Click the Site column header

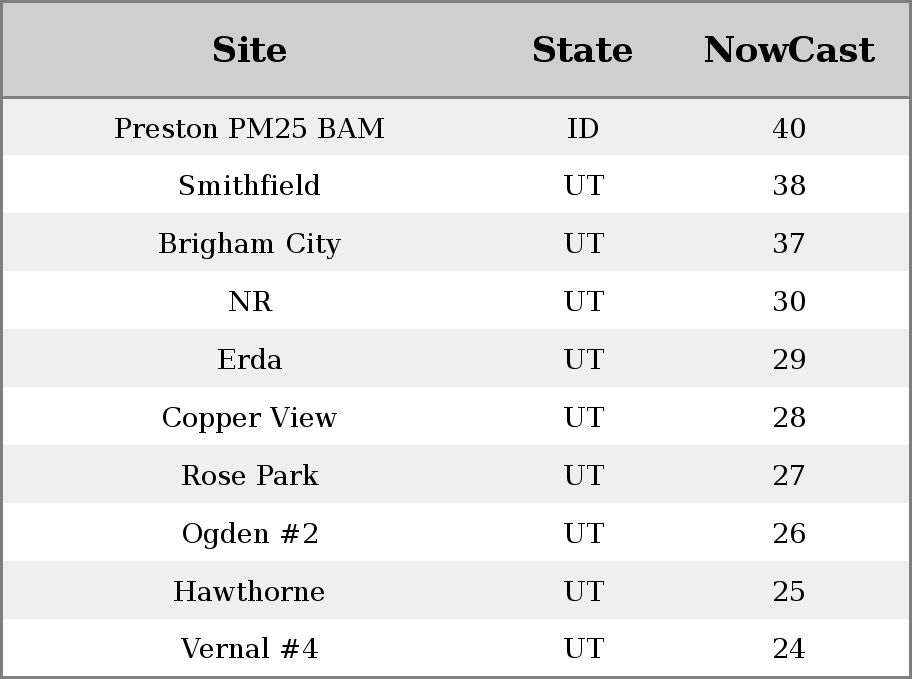tap(249, 50)
